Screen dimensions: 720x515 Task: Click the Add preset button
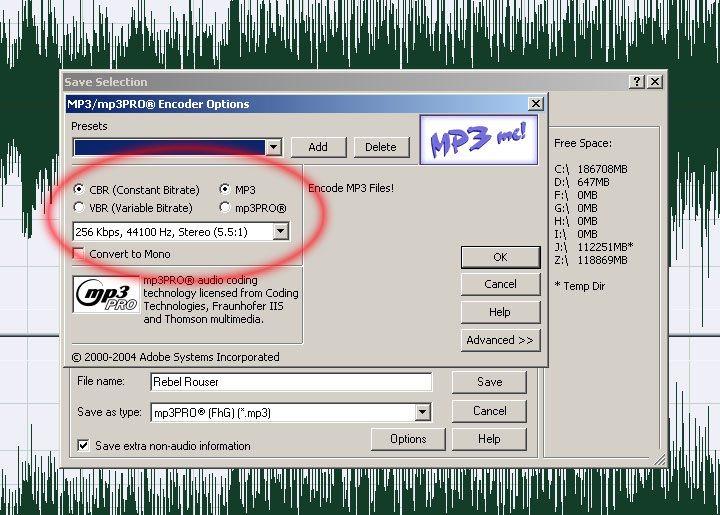(x=318, y=147)
